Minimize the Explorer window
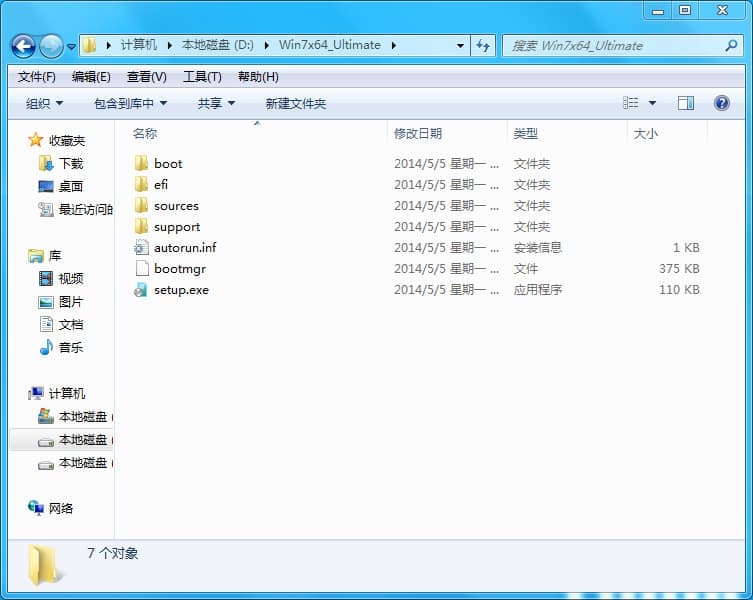 click(657, 11)
